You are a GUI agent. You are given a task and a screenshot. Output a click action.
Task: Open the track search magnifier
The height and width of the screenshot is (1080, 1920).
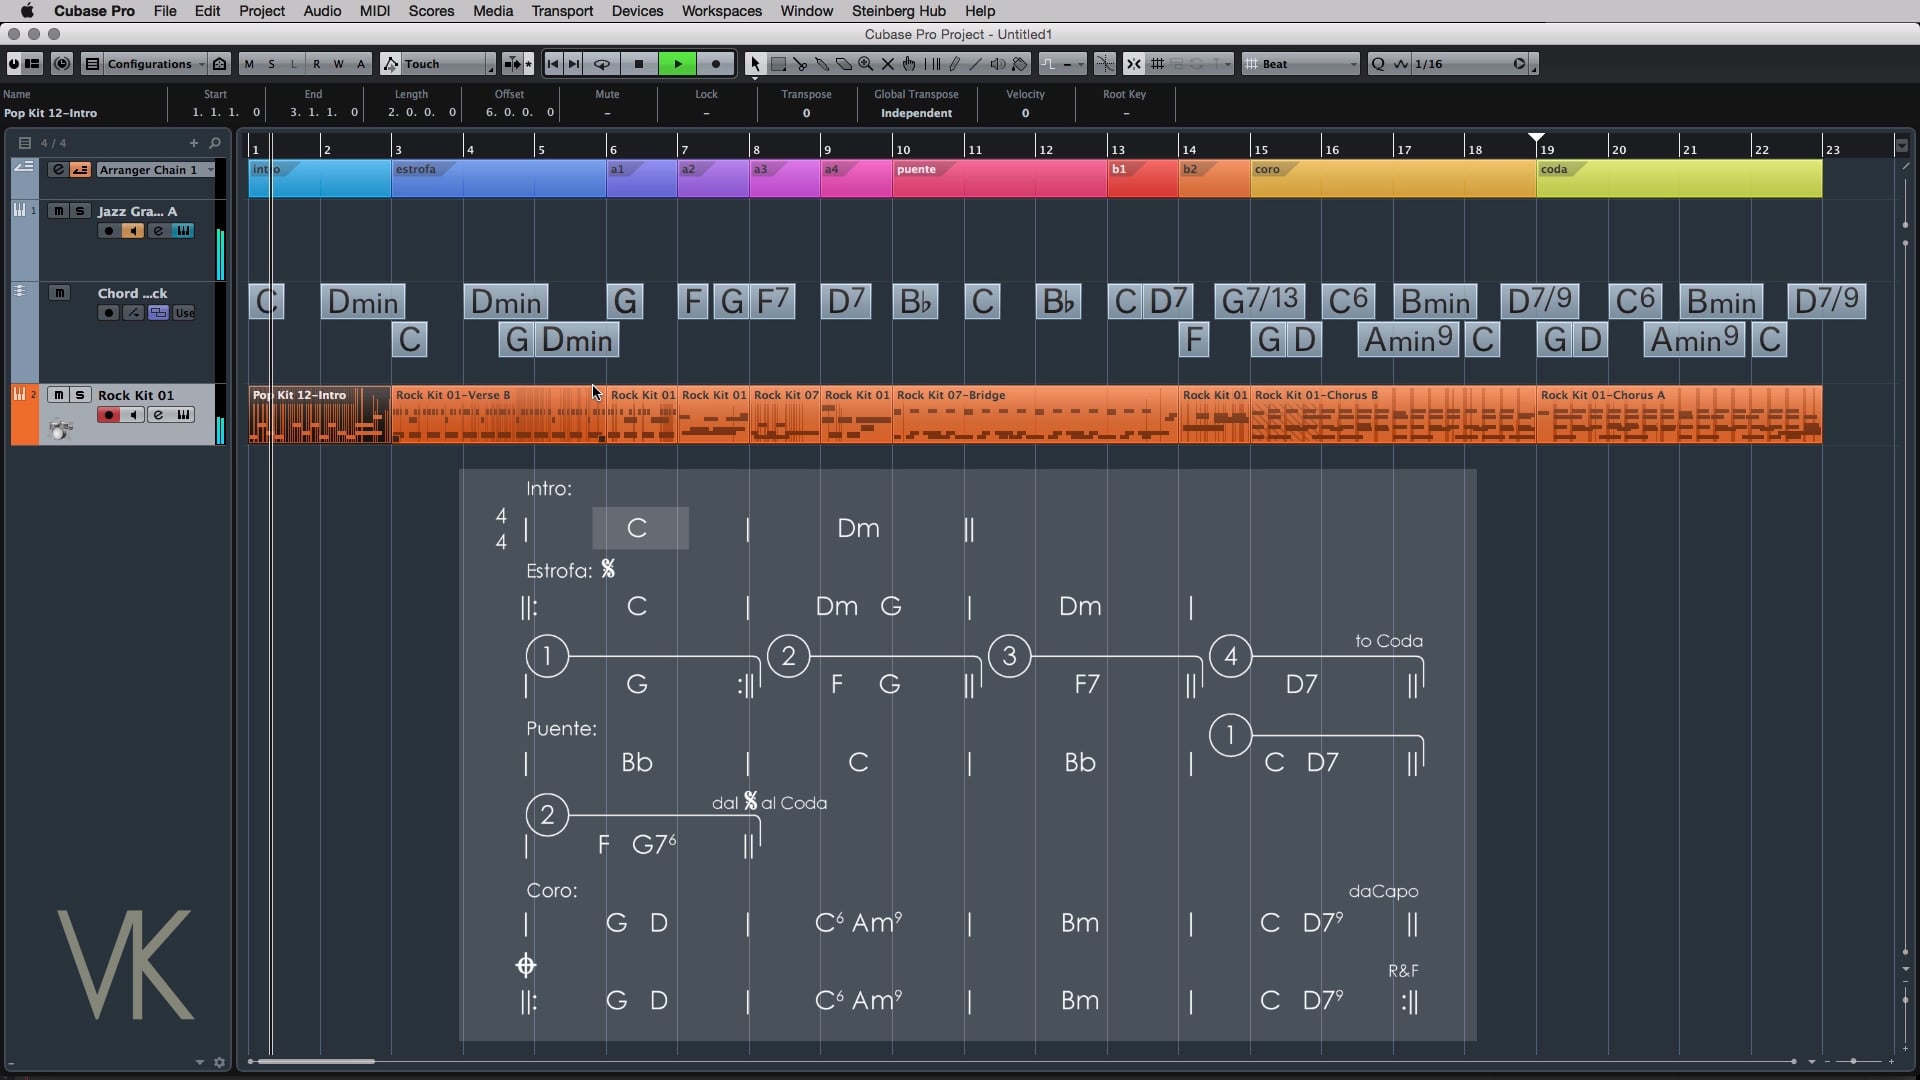tap(215, 143)
